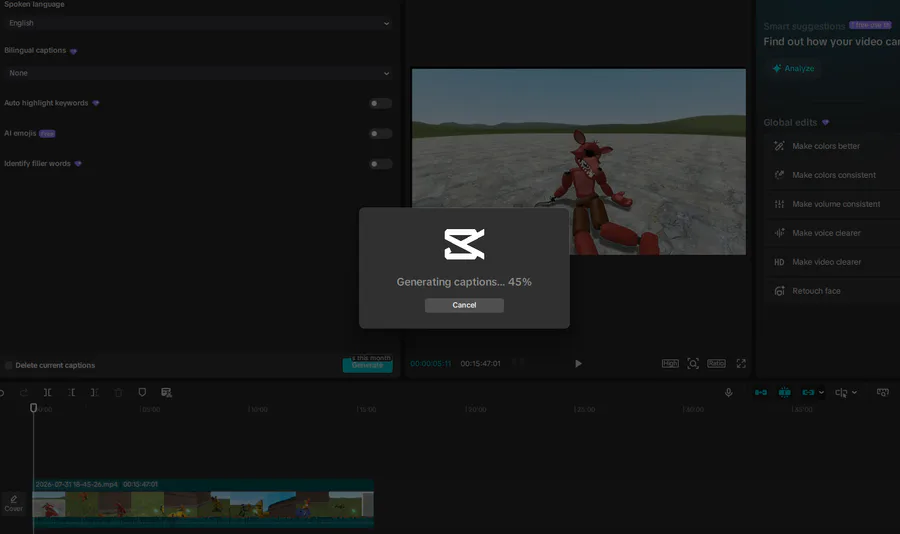Select Make video clearer HD edit

(832, 262)
